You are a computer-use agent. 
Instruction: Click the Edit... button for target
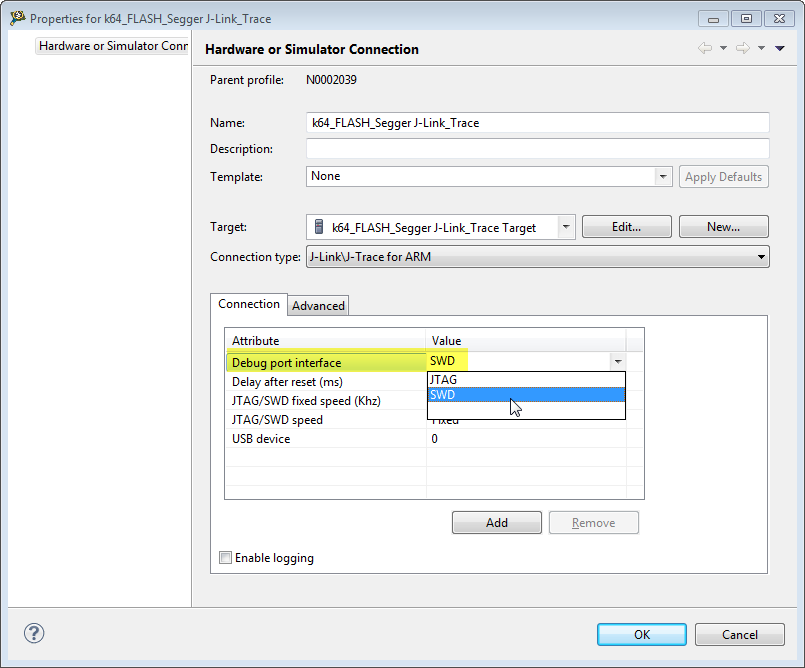tap(626, 227)
